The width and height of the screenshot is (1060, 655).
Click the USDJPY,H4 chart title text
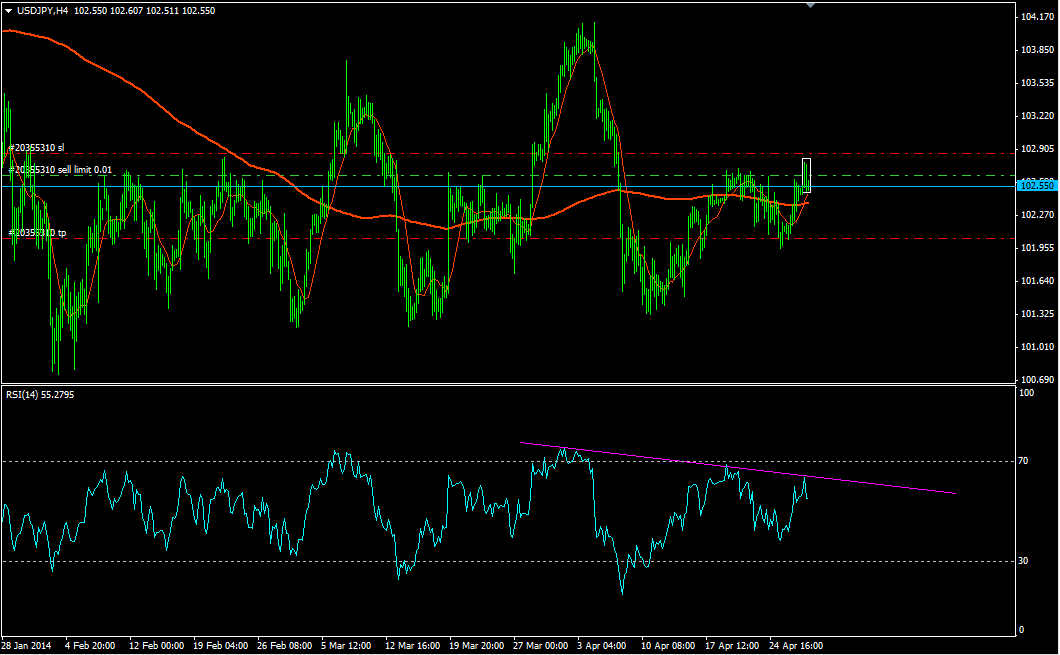tap(43, 11)
